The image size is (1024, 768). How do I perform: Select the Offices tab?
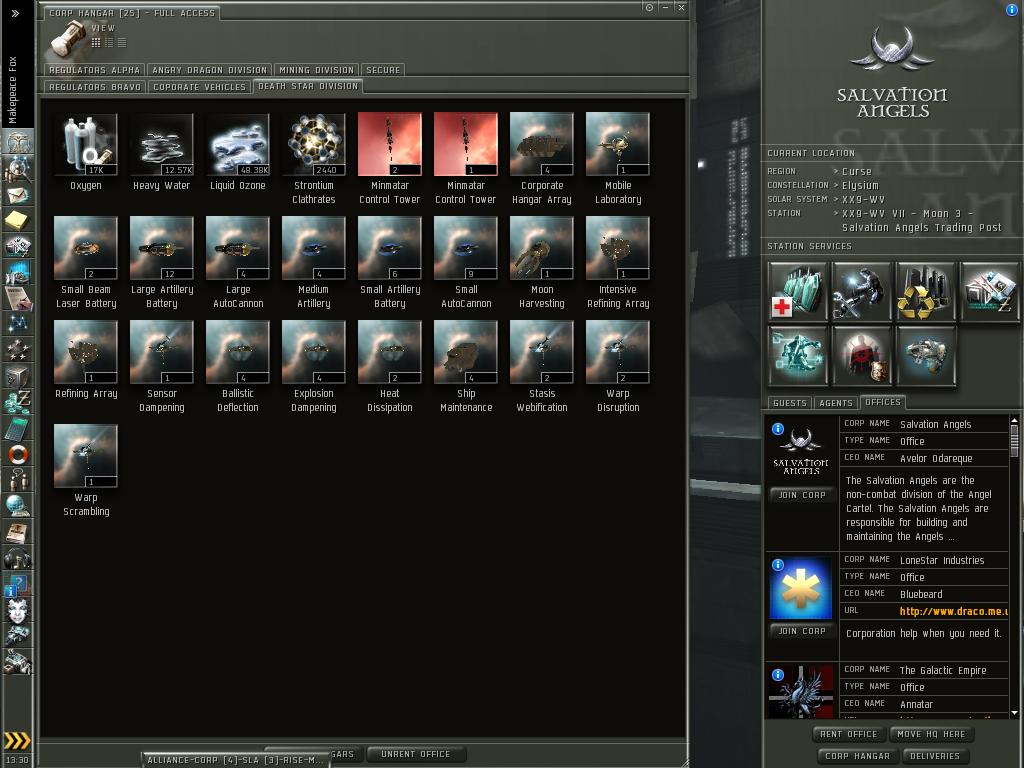tap(882, 402)
